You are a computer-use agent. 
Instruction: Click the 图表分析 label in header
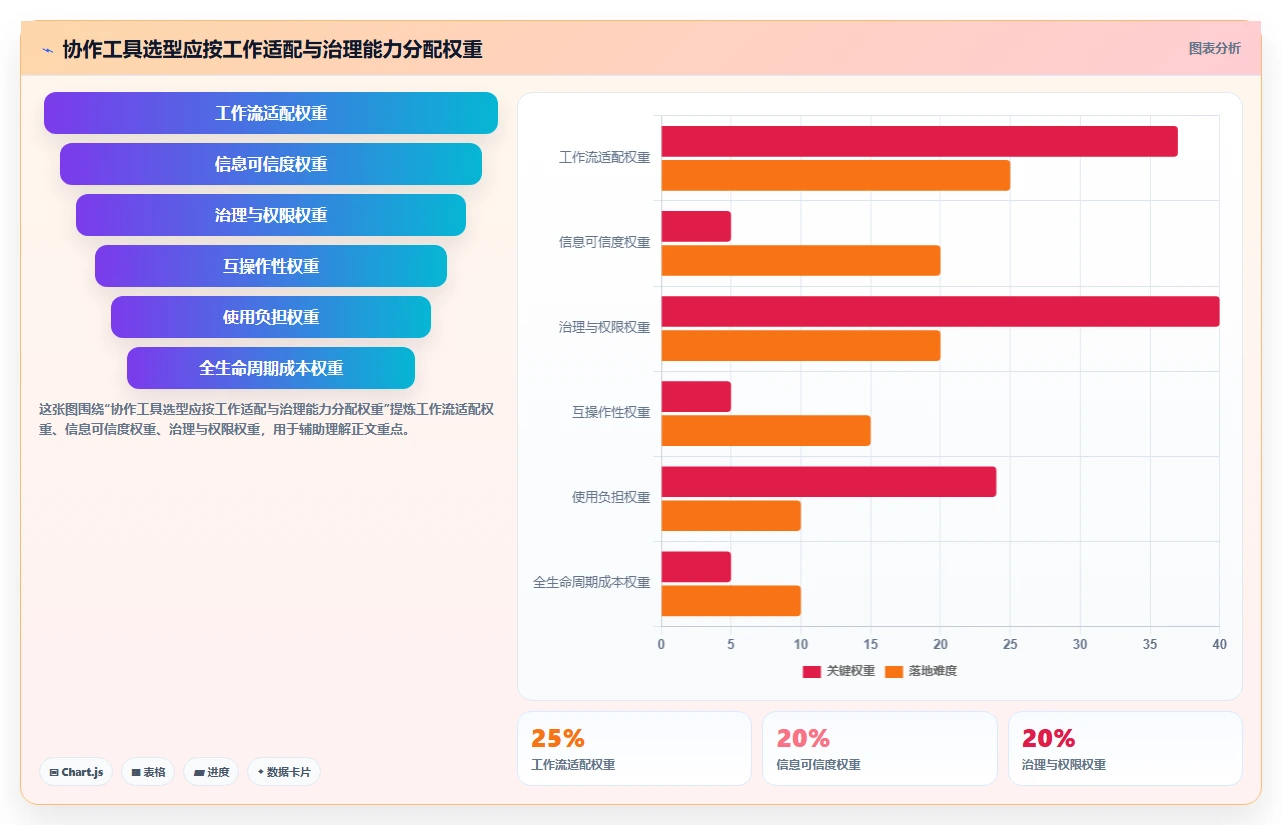coord(1214,48)
